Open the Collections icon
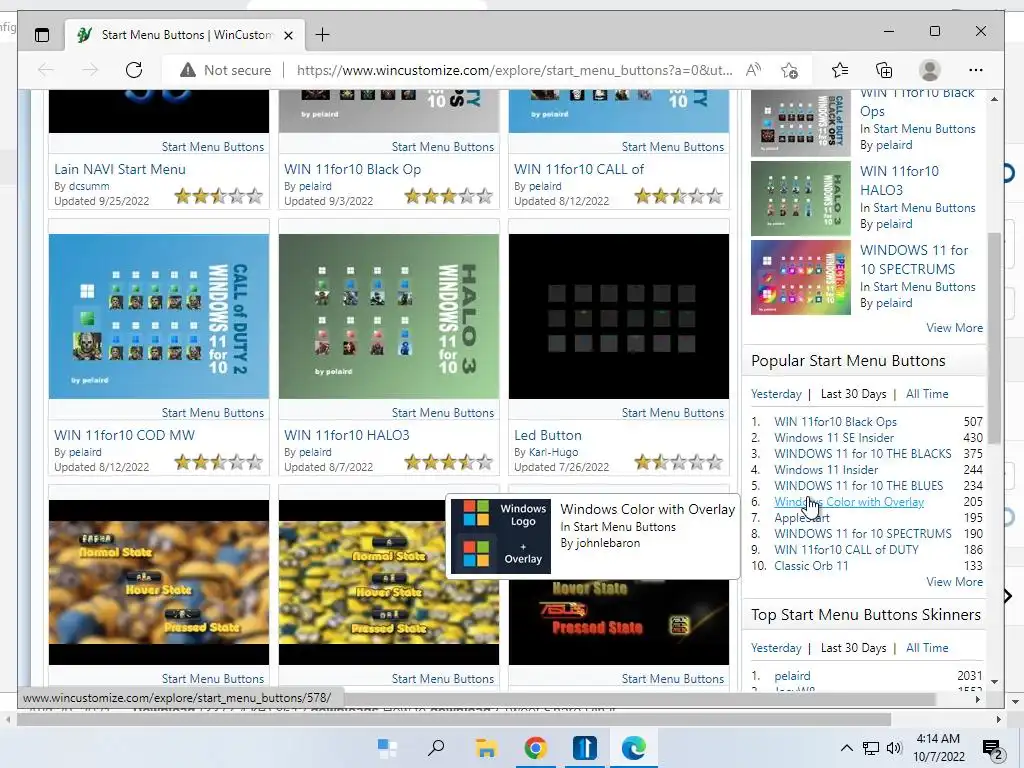Image resolution: width=1024 pixels, height=768 pixels. 884,70
